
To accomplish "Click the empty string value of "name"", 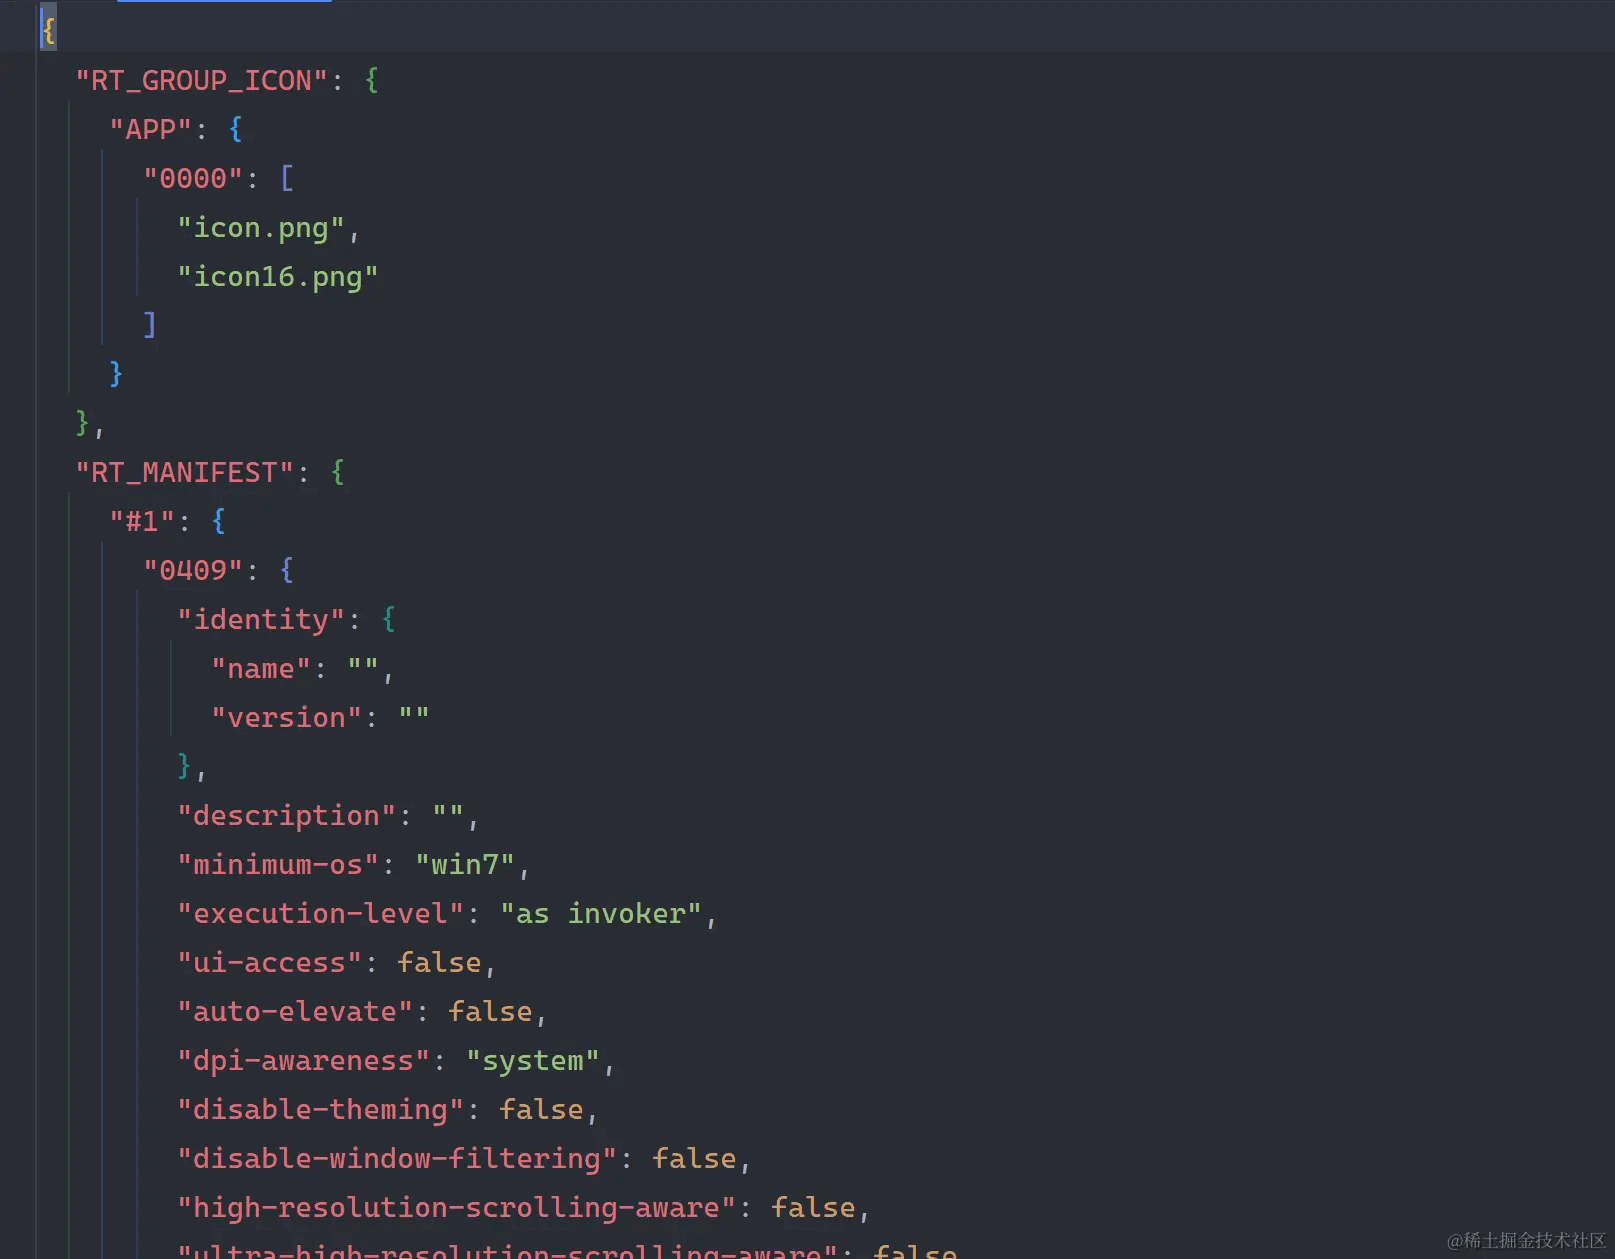I will (363, 668).
